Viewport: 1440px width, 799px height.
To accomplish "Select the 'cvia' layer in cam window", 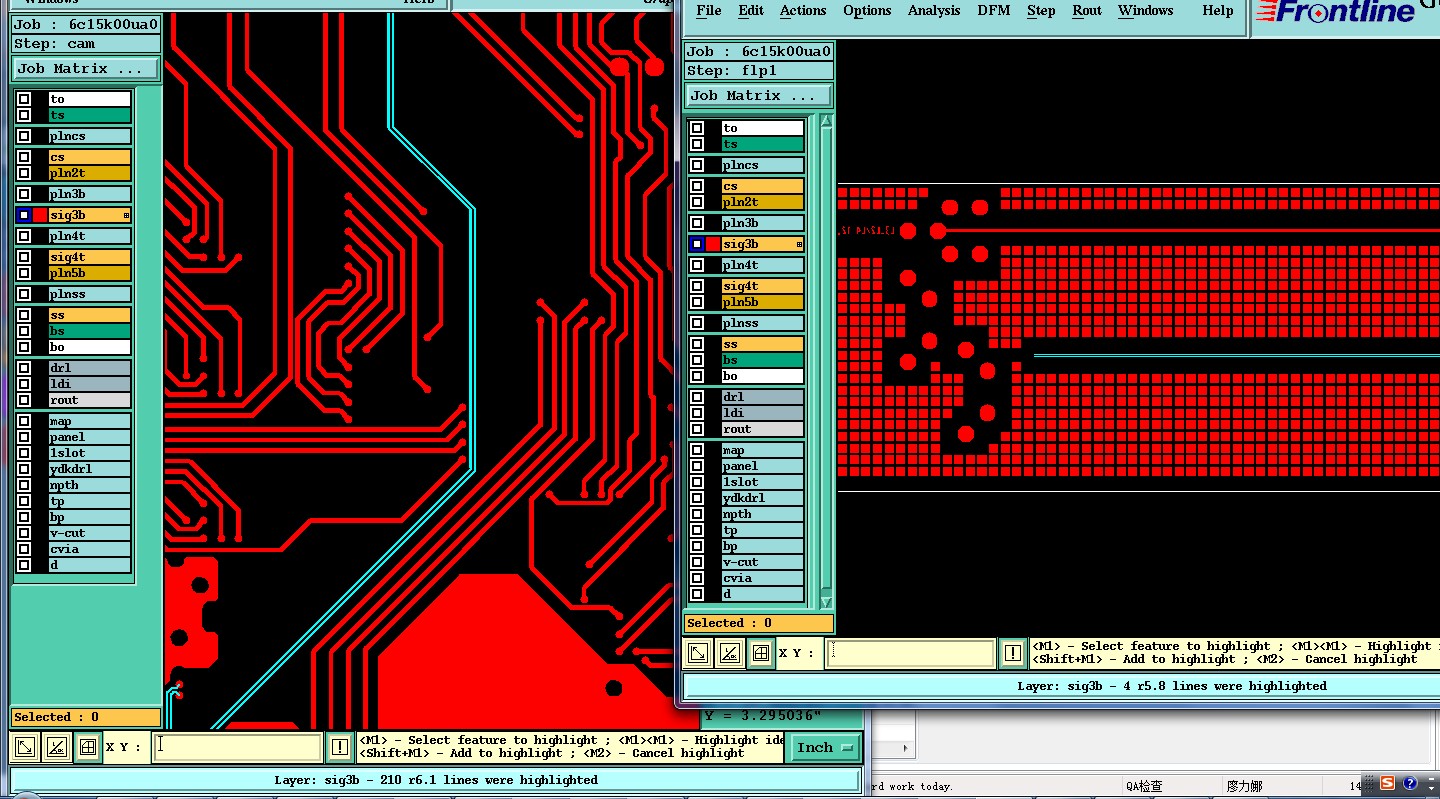I will [90, 549].
